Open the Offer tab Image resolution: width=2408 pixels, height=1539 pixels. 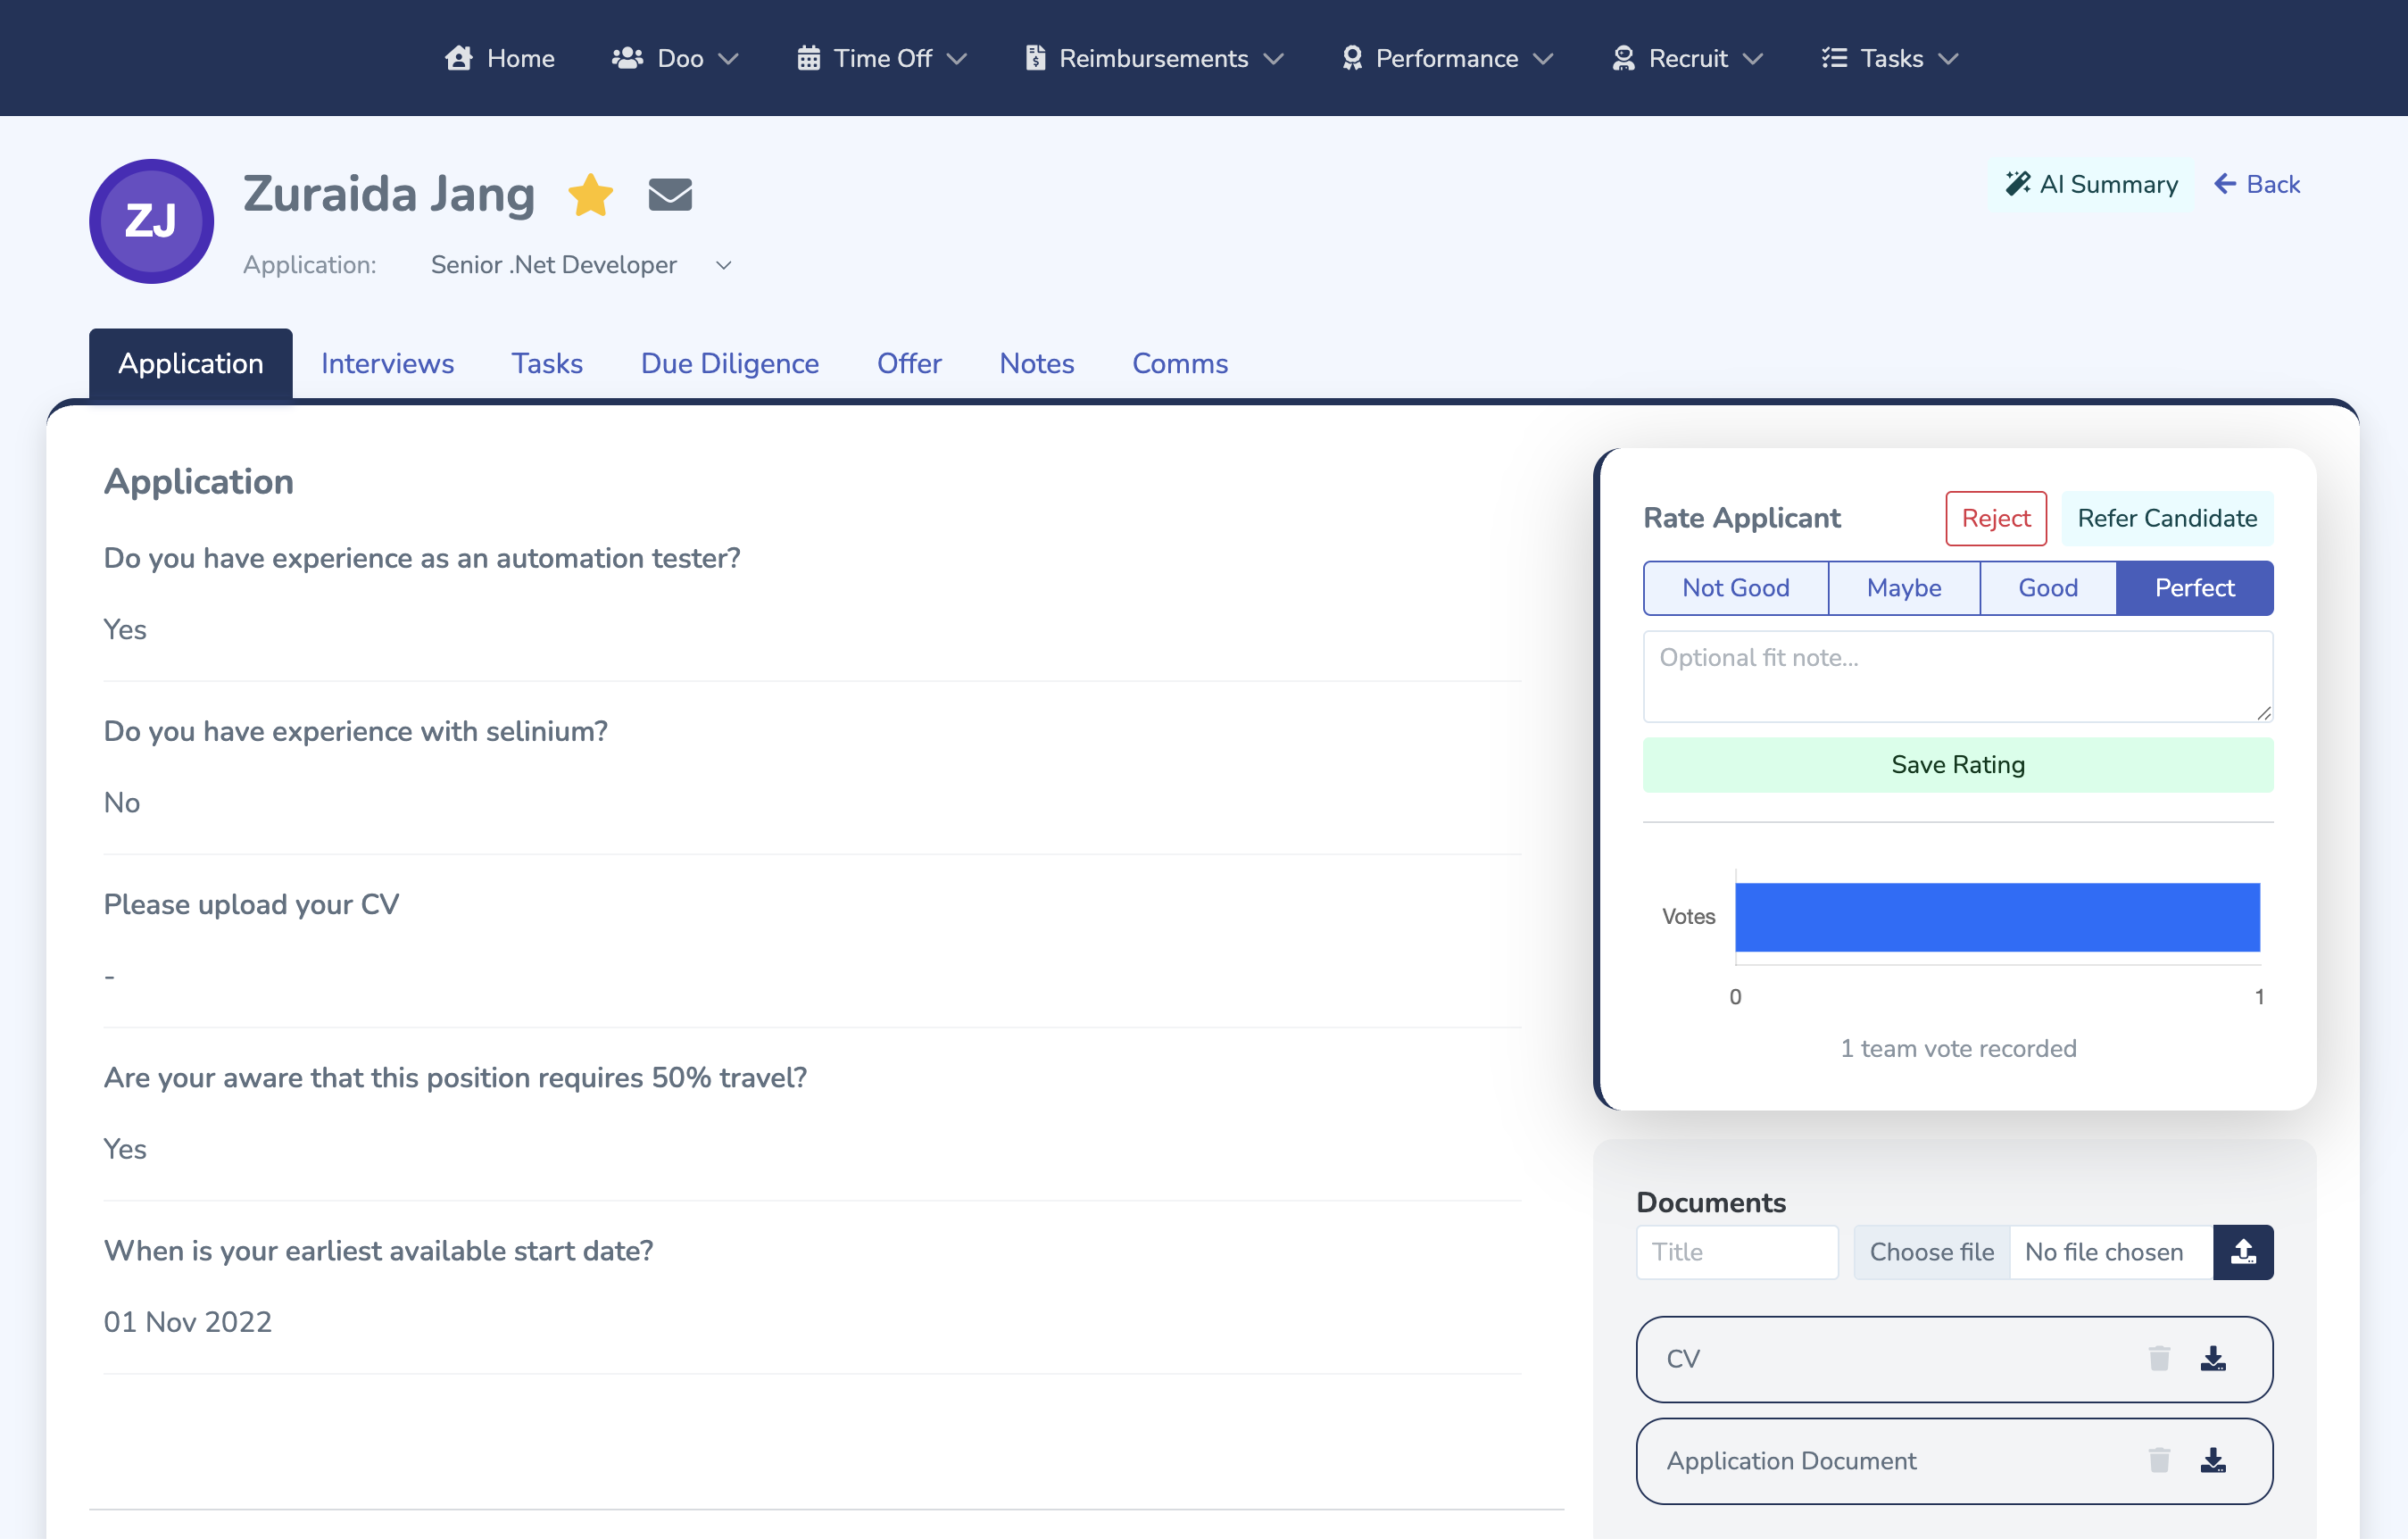tap(909, 363)
